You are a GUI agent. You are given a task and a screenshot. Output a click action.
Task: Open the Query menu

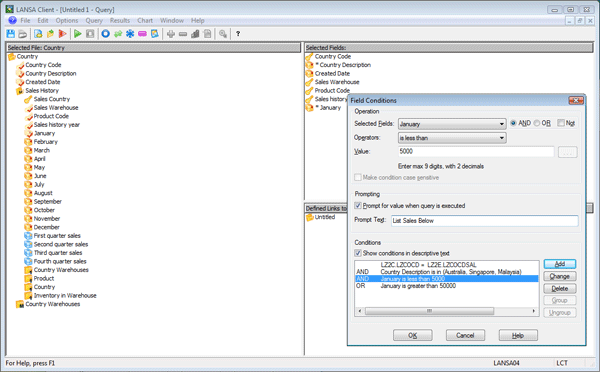[94, 21]
